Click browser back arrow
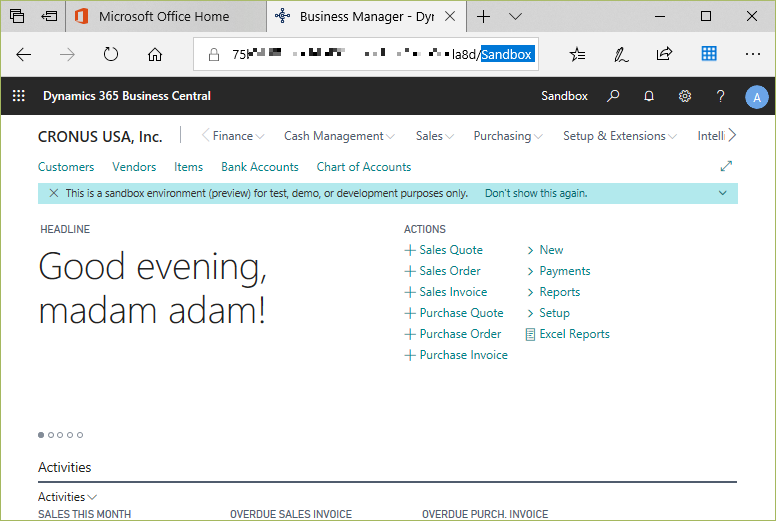The width and height of the screenshot is (776, 521). click(23, 54)
